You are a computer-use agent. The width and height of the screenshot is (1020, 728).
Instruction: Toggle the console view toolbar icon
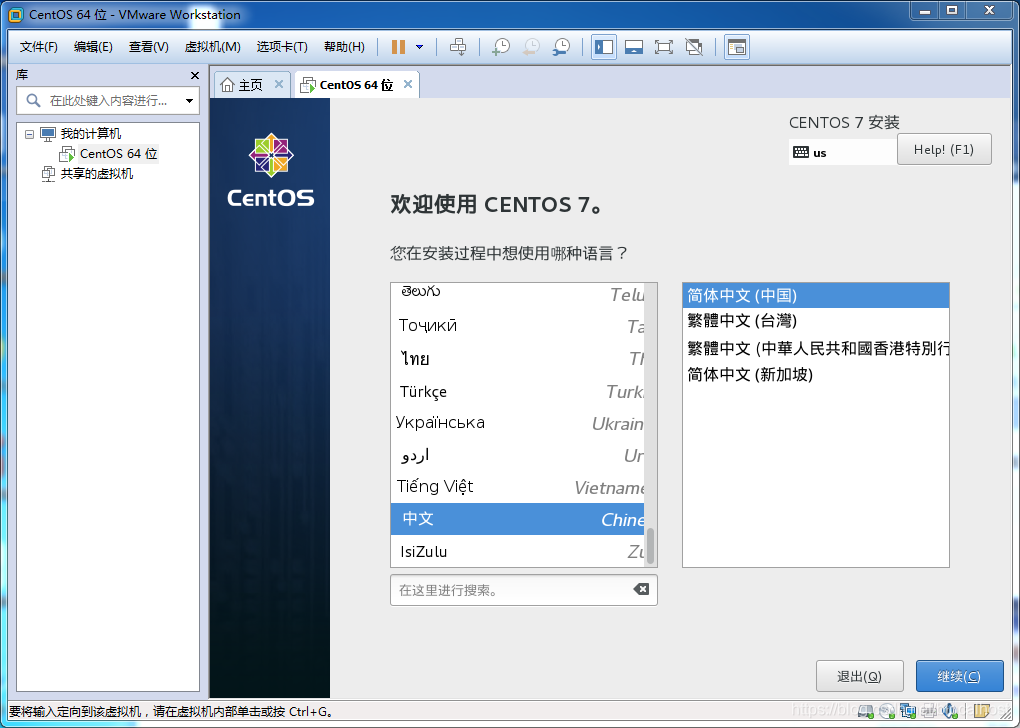point(736,47)
